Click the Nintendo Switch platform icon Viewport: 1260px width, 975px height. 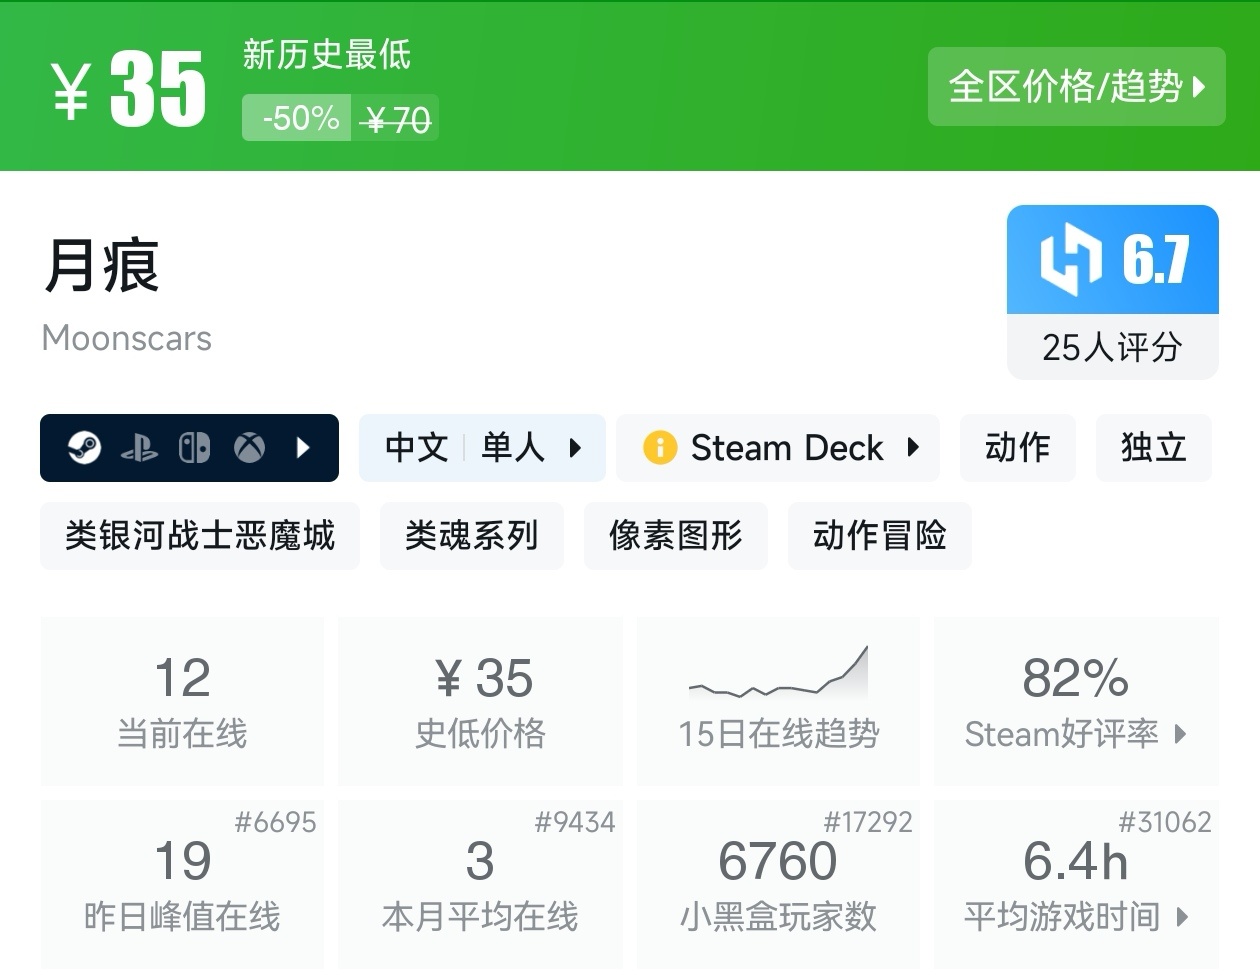tap(194, 448)
